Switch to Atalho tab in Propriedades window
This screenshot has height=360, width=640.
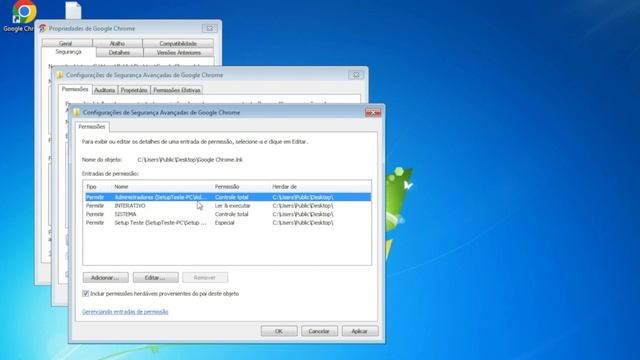[x=117, y=43]
